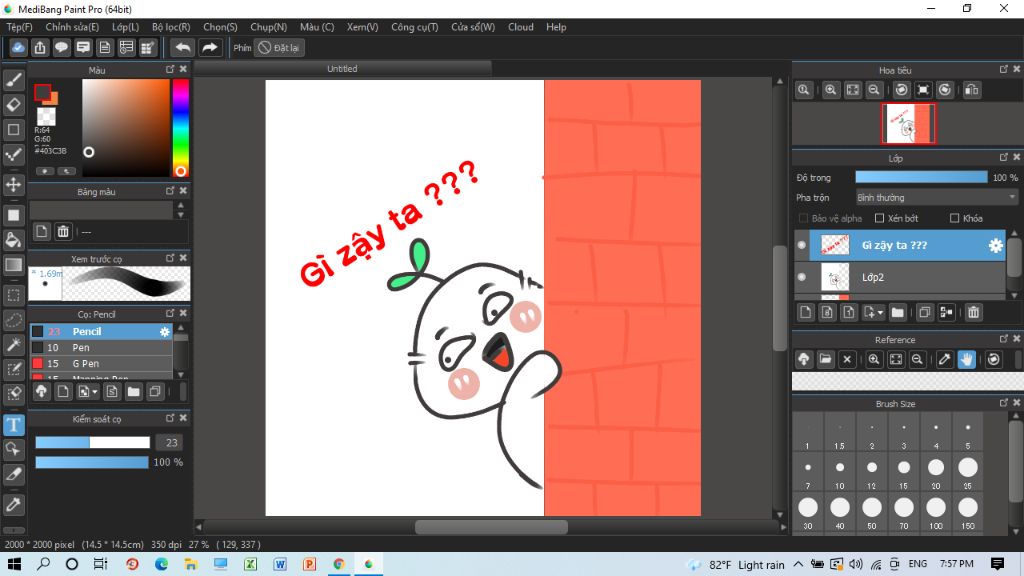Image resolution: width=1024 pixels, height=576 pixels.
Task: Click the cloud save icon in toolbar
Action: (x=18, y=48)
